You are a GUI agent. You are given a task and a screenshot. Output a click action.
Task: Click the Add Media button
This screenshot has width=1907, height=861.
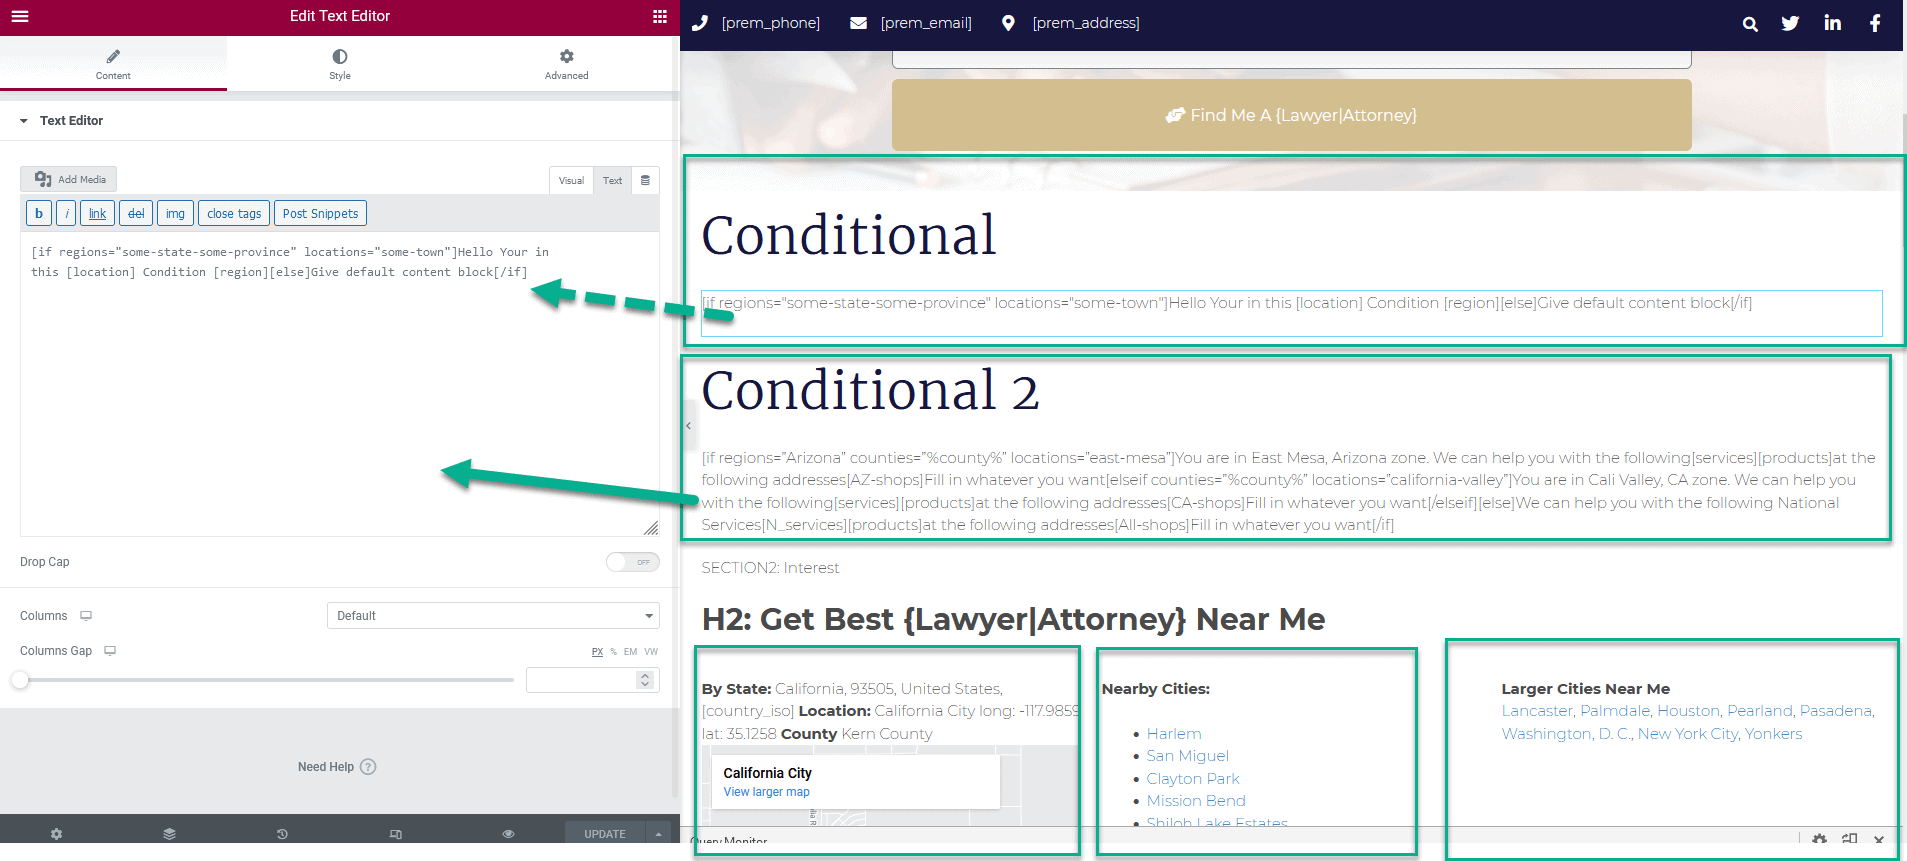(x=69, y=179)
